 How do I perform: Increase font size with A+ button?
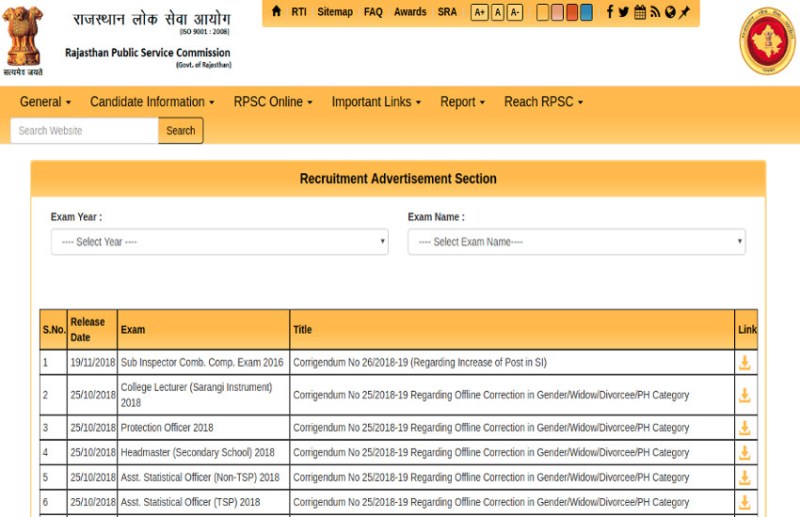point(479,12)
